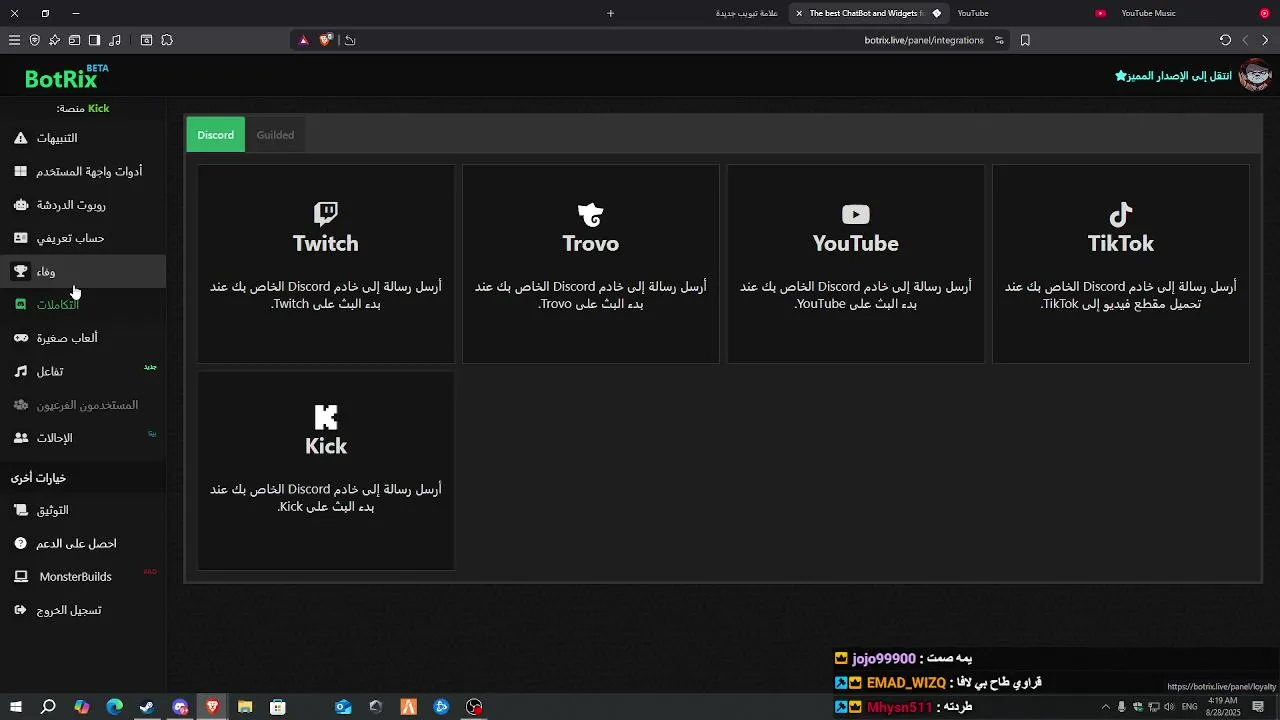Viewport: 1280px width, 720px height.
Task: Select the YouTube integration card
Action: coord(856,264)
